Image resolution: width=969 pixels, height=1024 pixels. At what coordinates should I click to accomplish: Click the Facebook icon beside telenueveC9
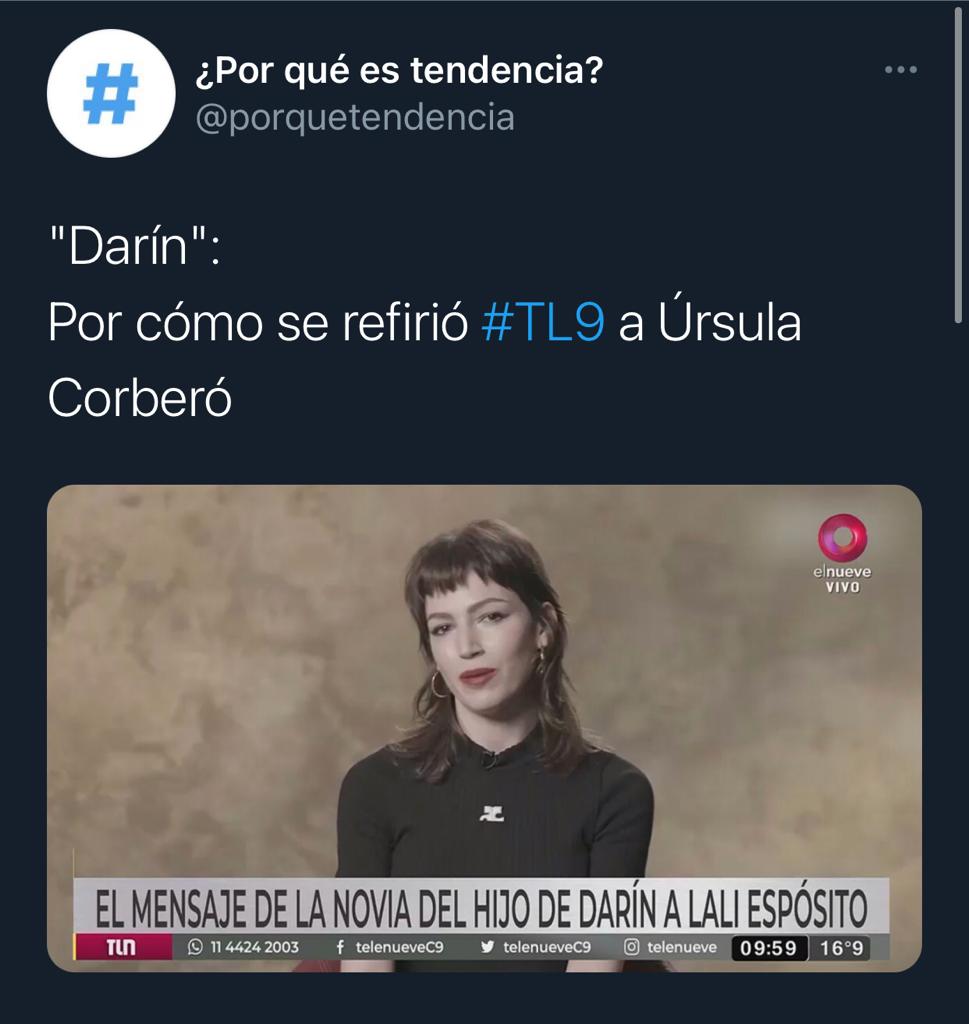pyautogui.click(x=340, y=947)
